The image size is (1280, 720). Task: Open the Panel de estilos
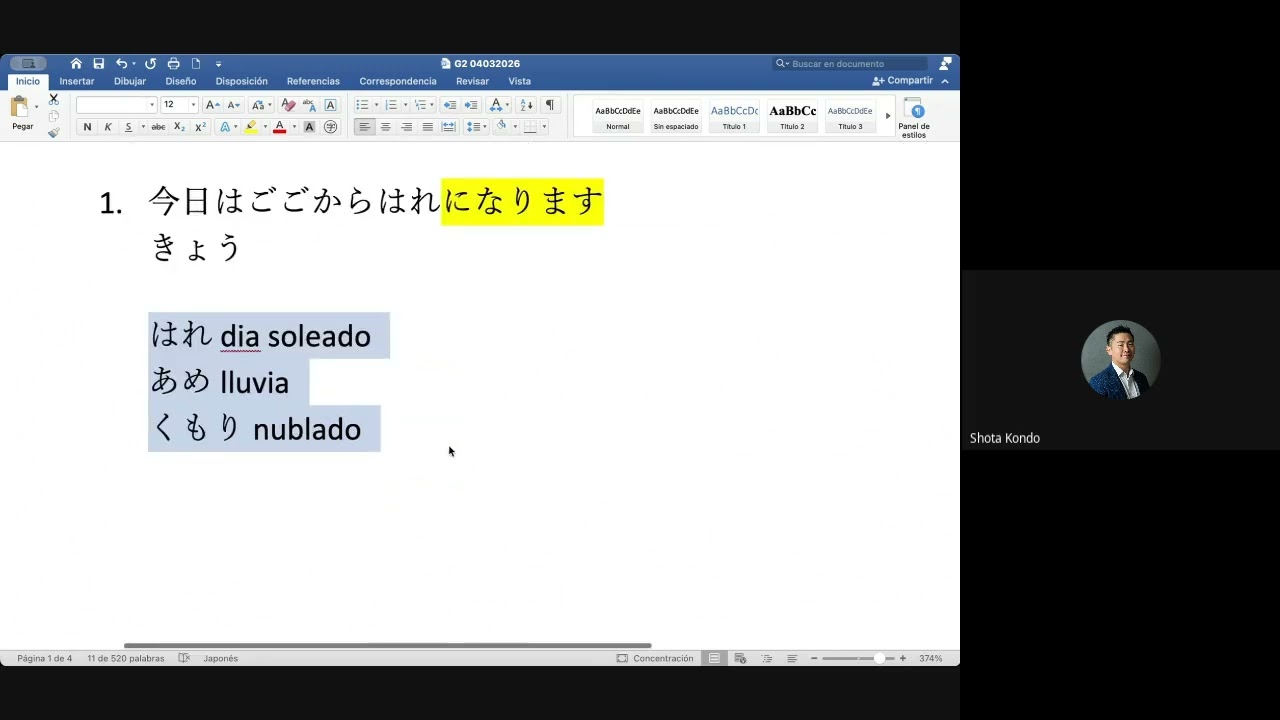click(915, 117)
